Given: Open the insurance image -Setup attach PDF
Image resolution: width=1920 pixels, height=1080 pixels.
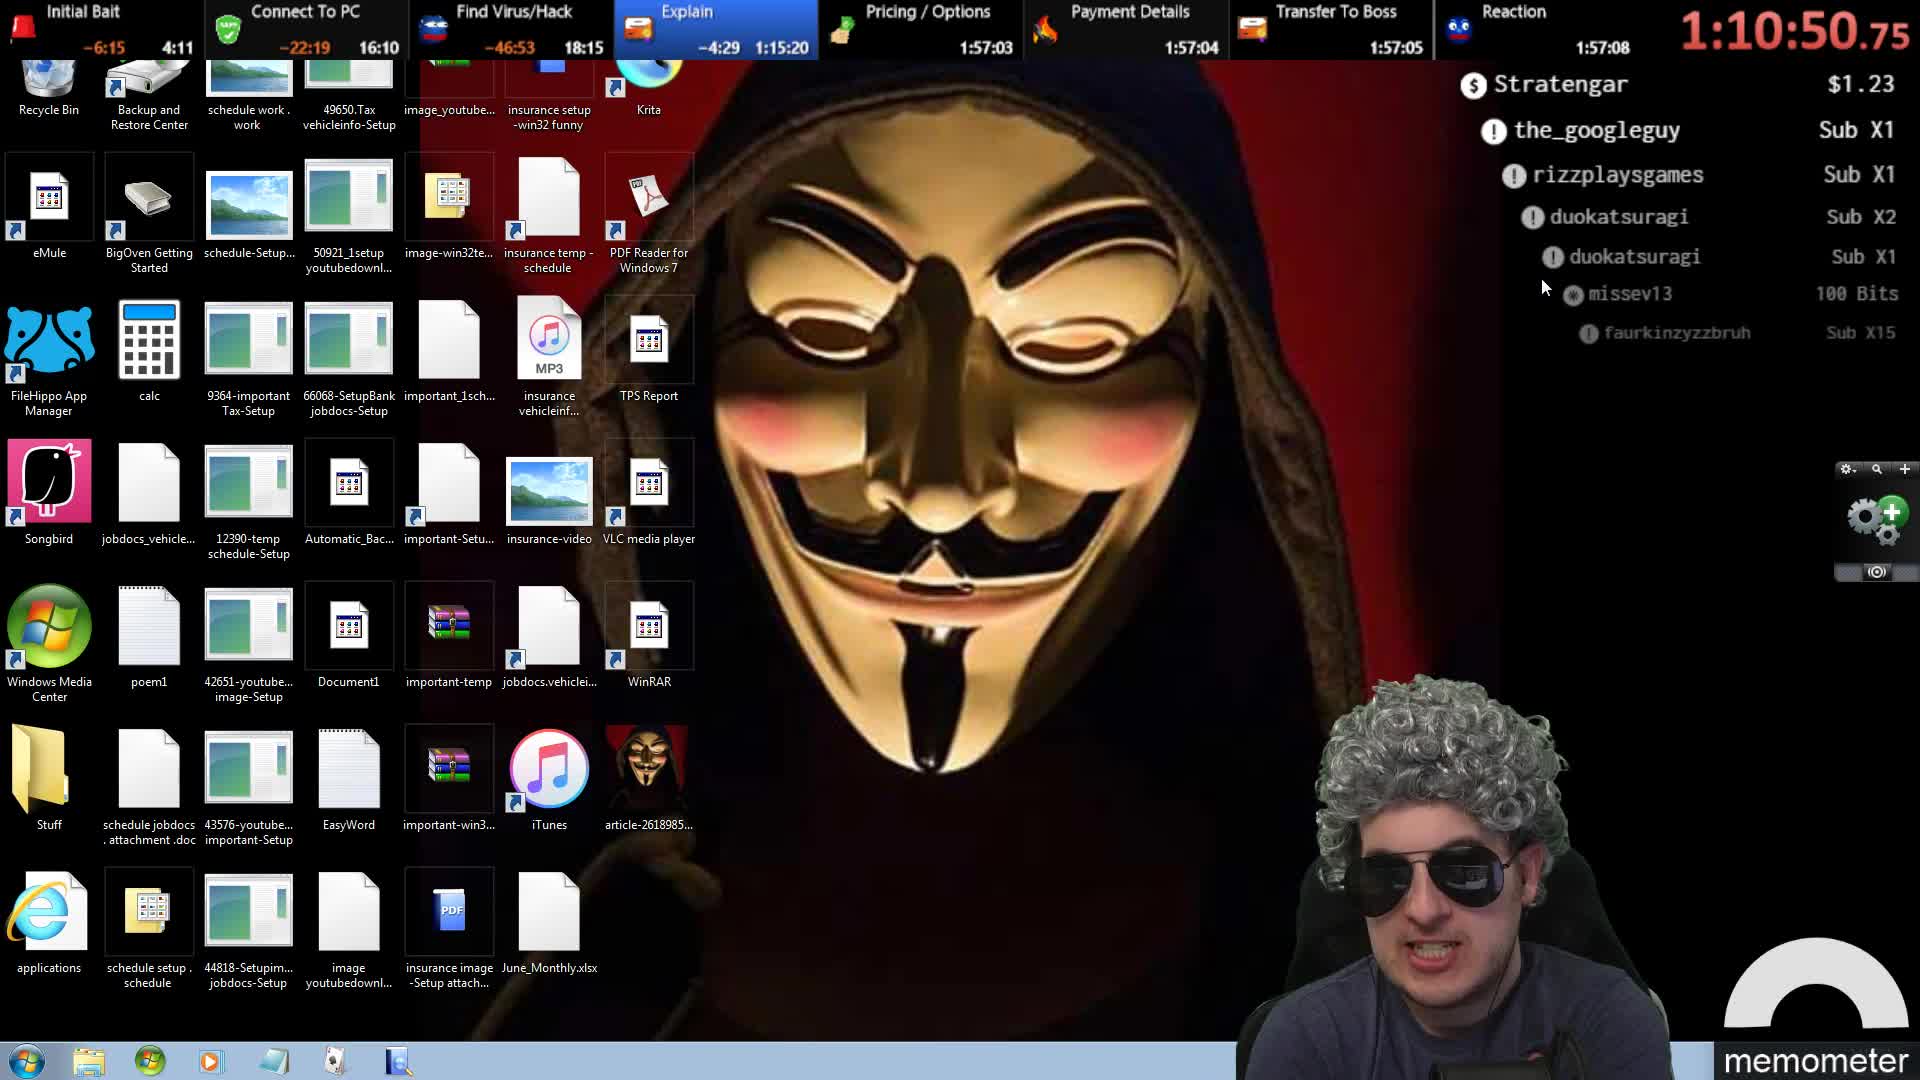Looking at the screenshot, I should tap(449, 912).
